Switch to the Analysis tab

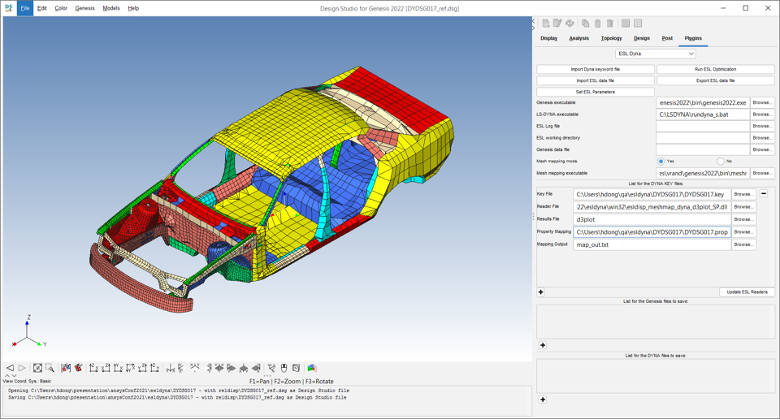coord(579,38)
